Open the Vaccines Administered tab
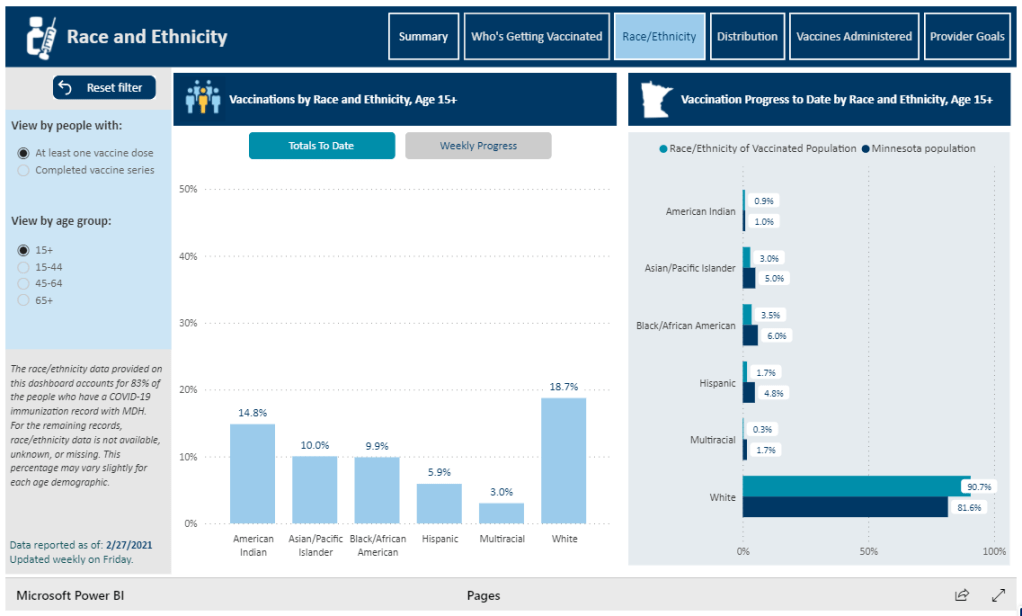This screenshot has width=1022, height=616. [853, 37]
